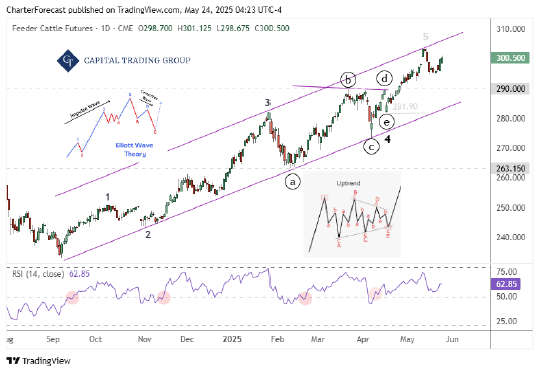Select the 263.150 price level label

510,168
